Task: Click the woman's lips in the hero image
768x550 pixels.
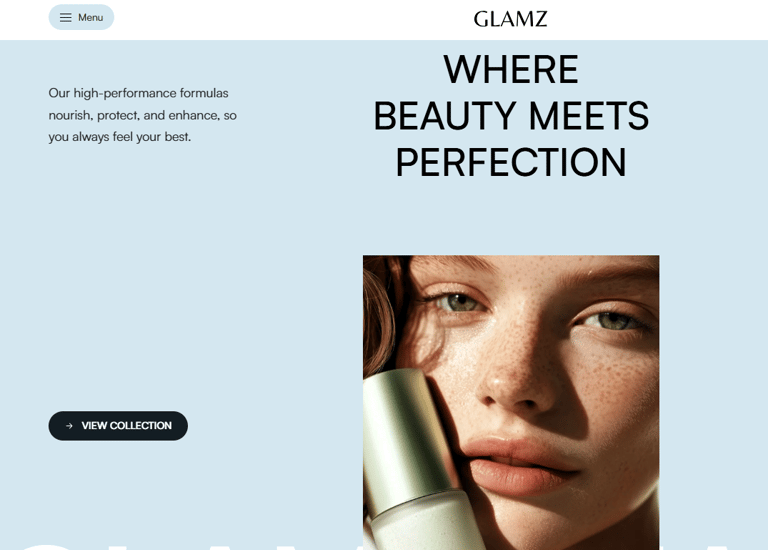Action: tap(519, 466)
